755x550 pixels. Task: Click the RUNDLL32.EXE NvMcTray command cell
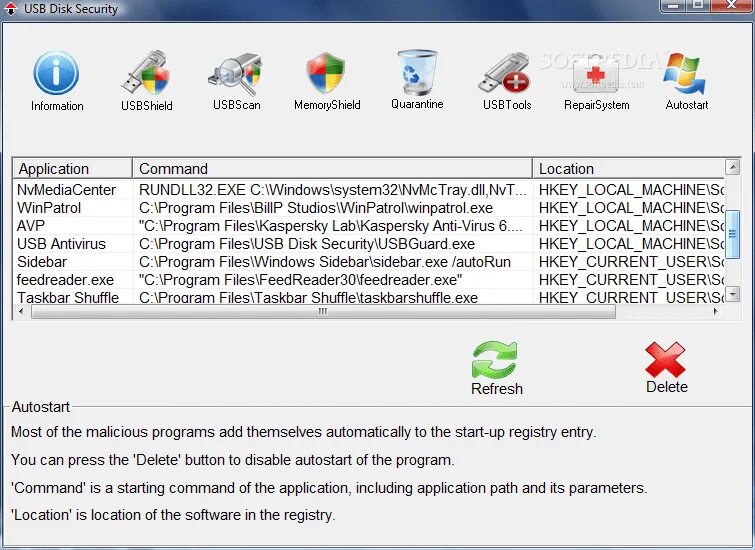(x=333, y=190)
